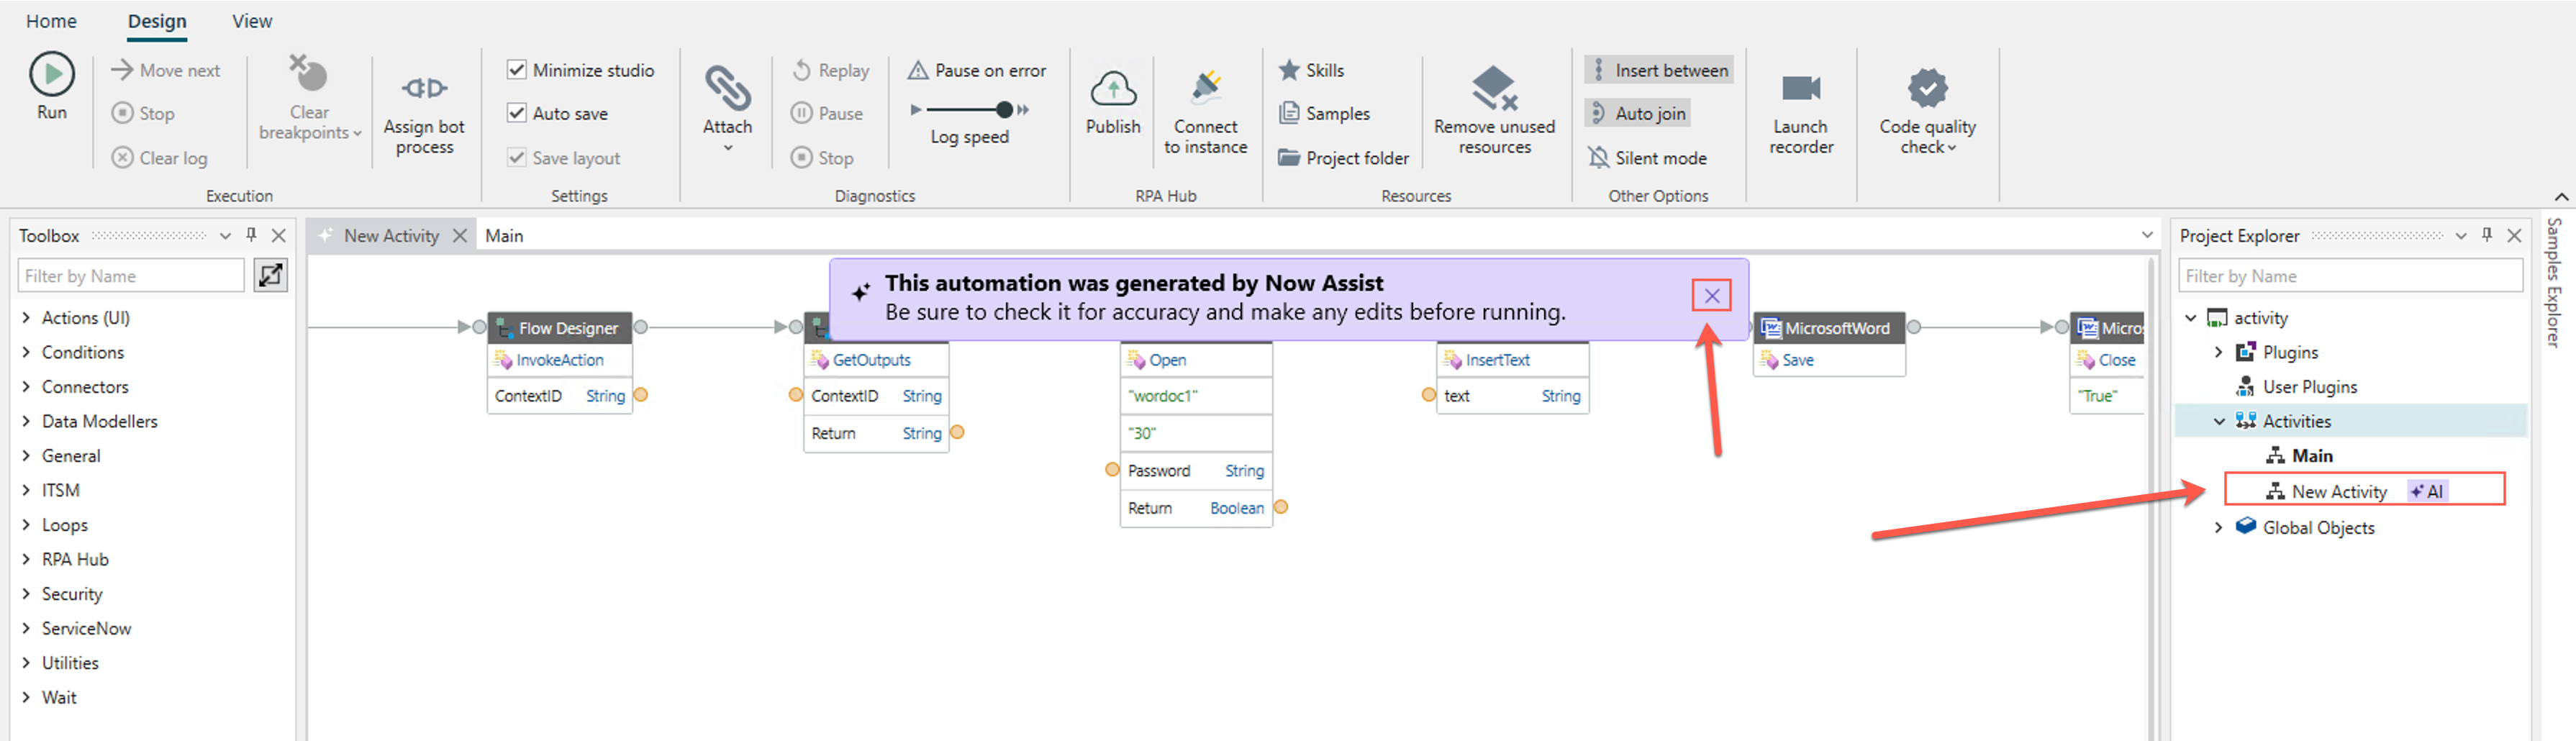Publish to RPA Hub via cloud icon

click(x=1113, y=89)
